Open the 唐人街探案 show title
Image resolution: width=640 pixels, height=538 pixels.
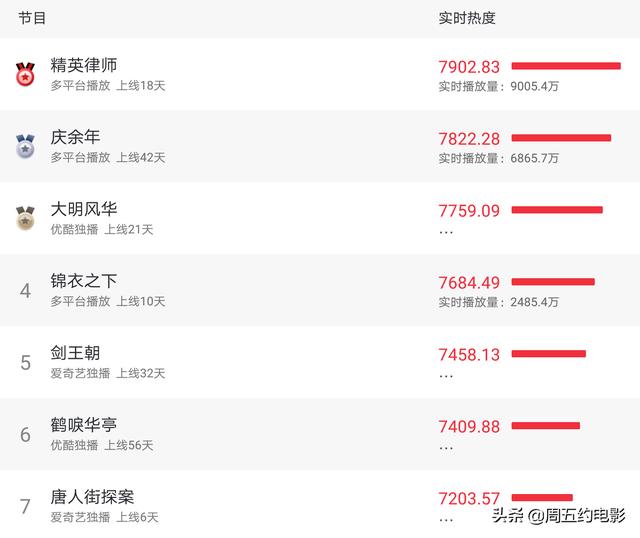pyautogui.click(x=92, y=497)
